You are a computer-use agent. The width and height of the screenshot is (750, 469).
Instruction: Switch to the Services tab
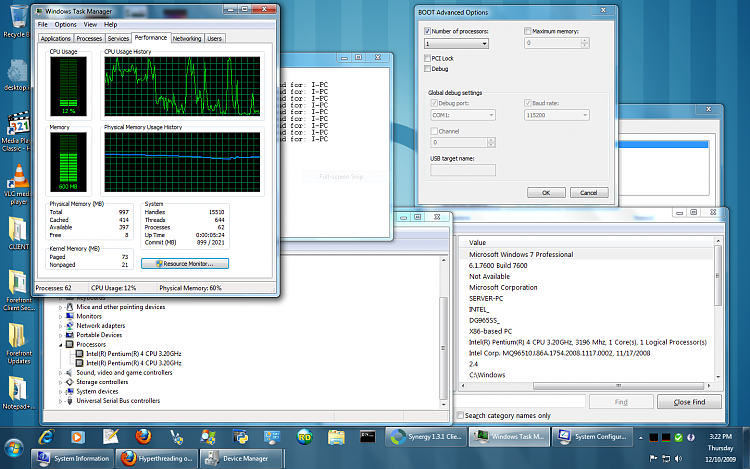click(118, 38)
